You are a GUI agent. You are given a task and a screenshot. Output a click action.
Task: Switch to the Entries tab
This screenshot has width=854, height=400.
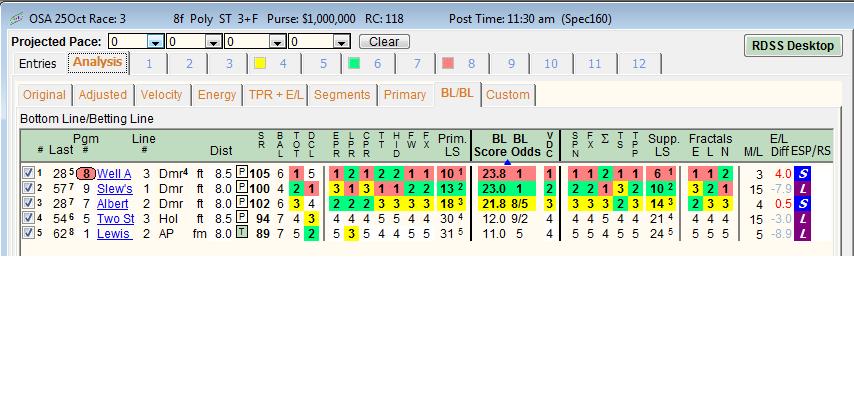[x=38, y=64]
